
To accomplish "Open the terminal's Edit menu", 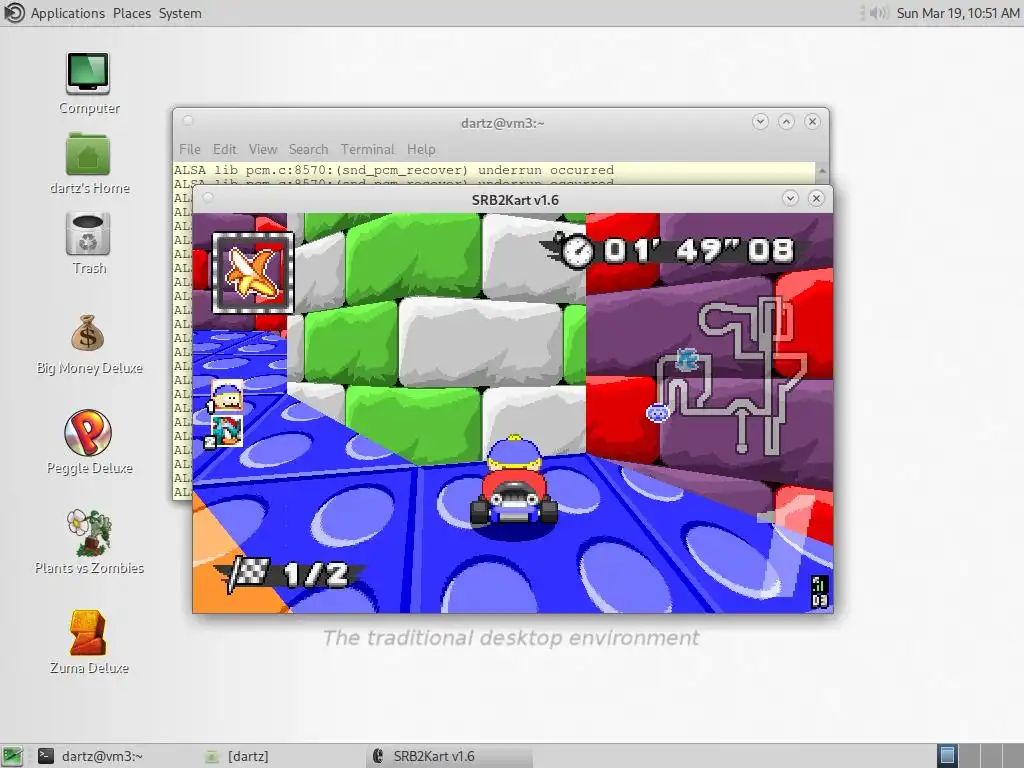I will click(224, 150).
